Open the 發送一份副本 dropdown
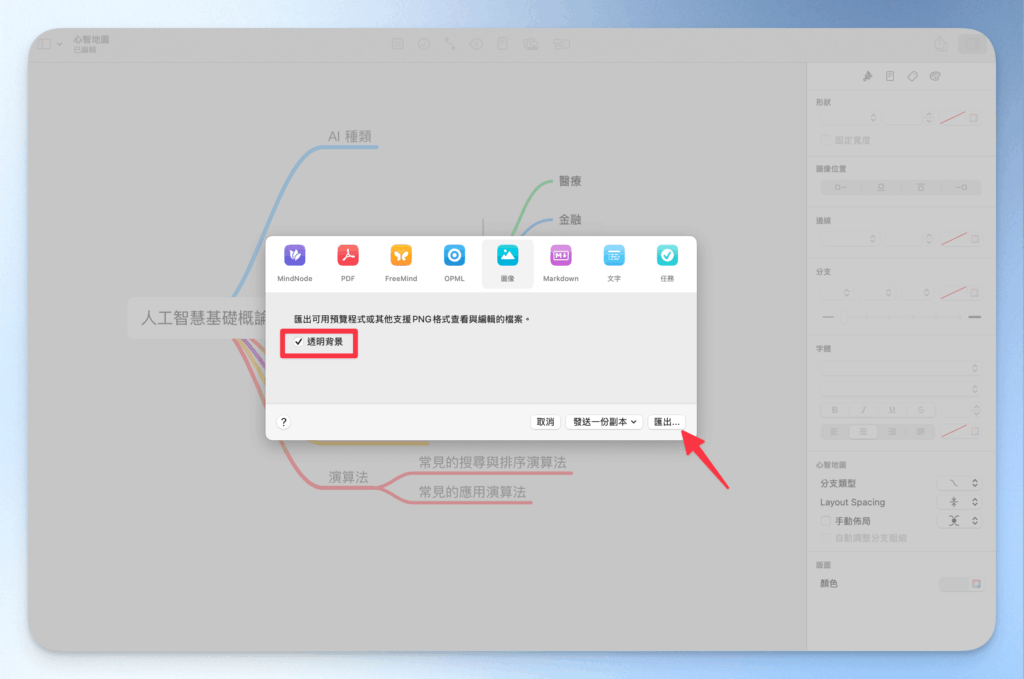 tap(604, 421)
